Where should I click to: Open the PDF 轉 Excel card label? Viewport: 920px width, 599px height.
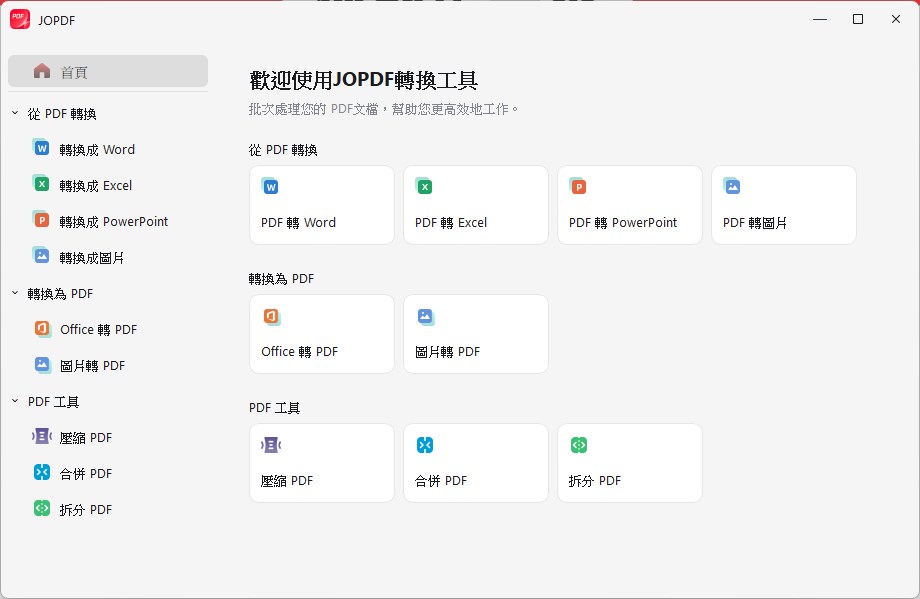tap(451, 223)
